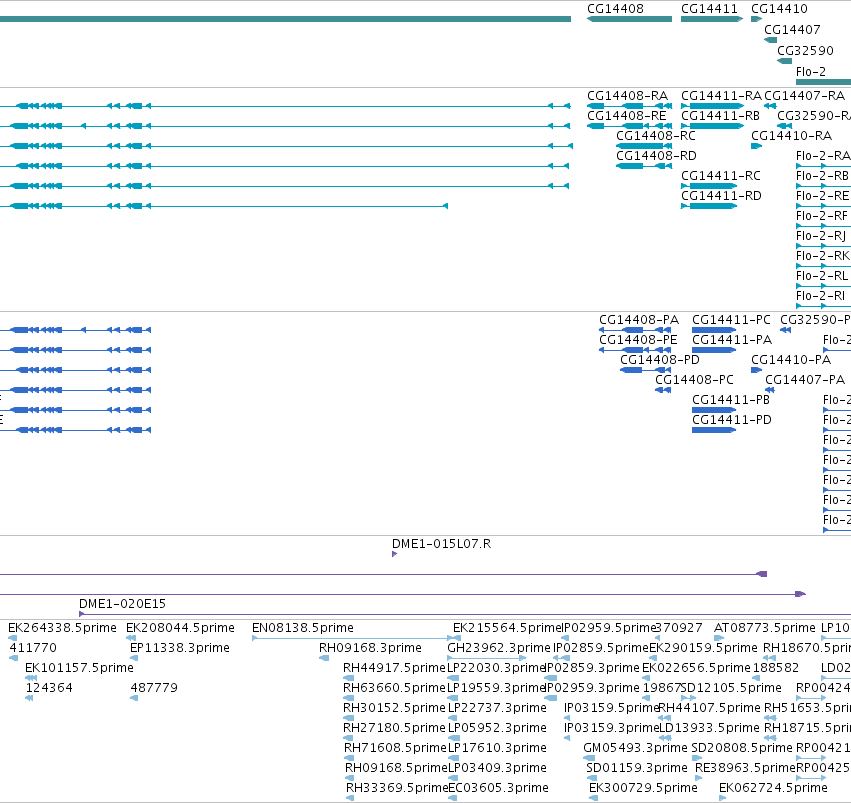The width and height of the screenshot is (851, 803).
Task: Open the Flo-2-RI transcript label
Action: [821, 296]
